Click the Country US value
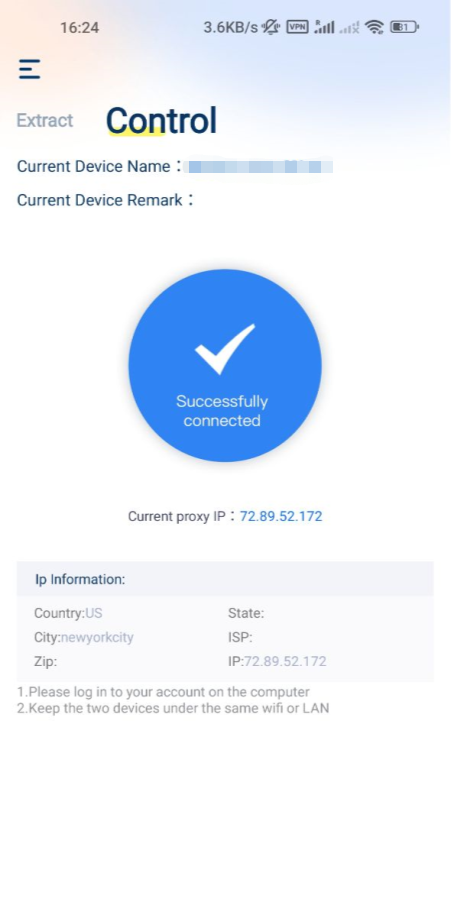The width and height of the screenshot is (452, 913). 94,613
